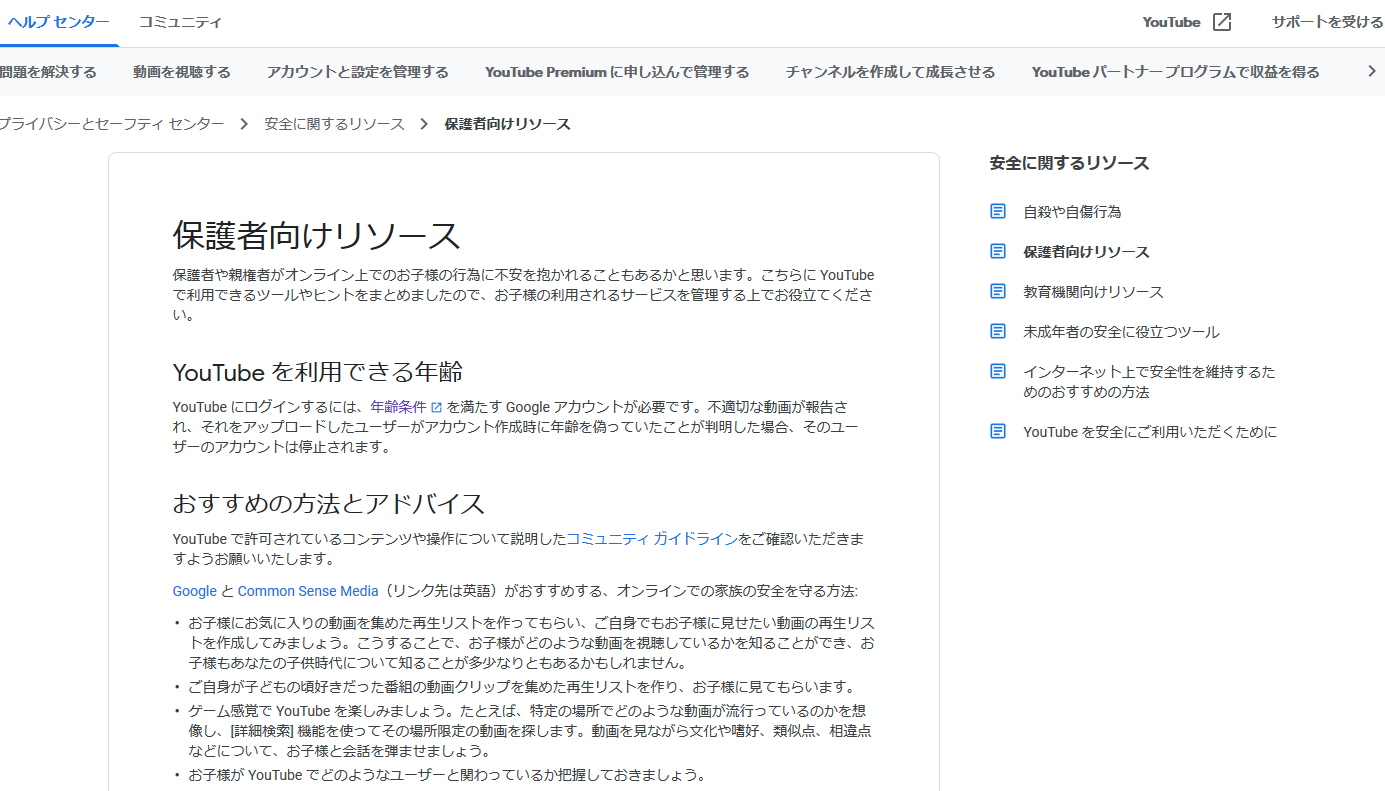
Task: Click サポートを受ける in the header
Action: [1327, 22]
